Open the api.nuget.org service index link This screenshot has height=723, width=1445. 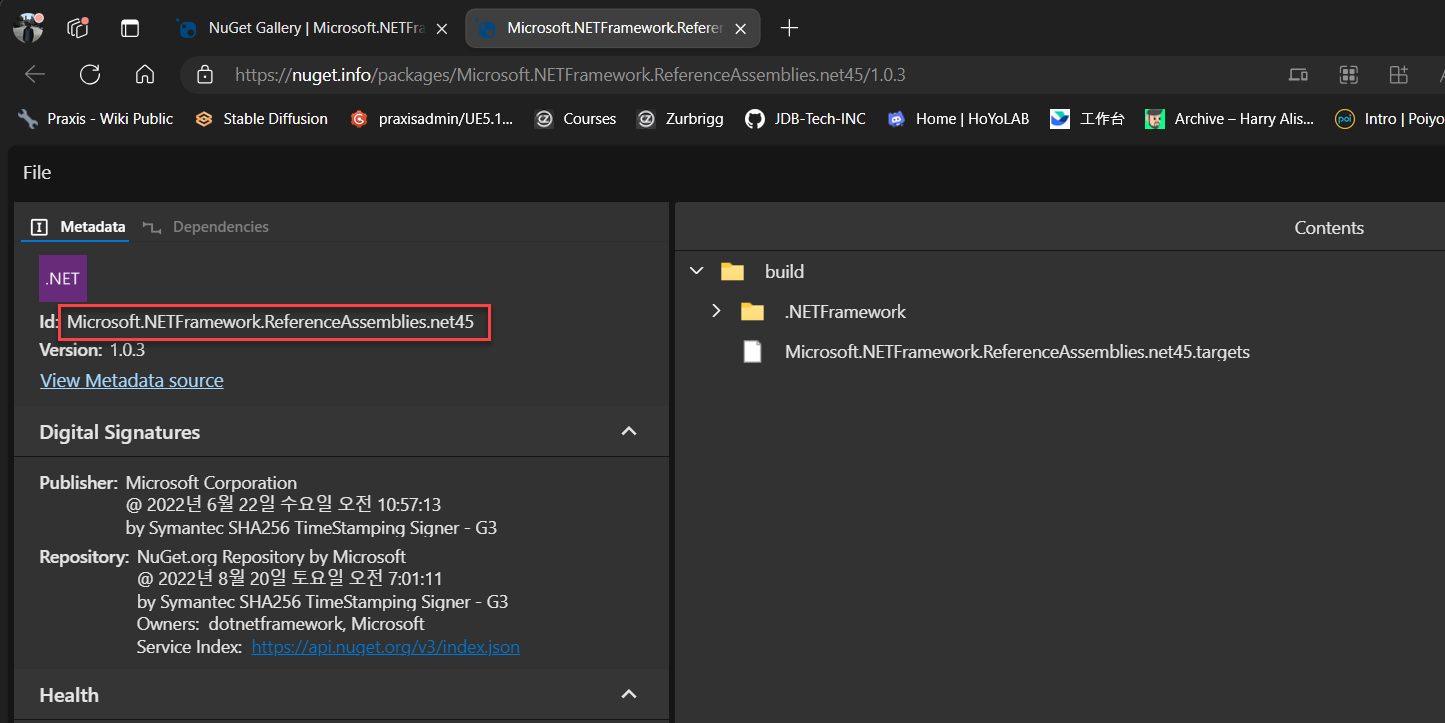[385, 647]
